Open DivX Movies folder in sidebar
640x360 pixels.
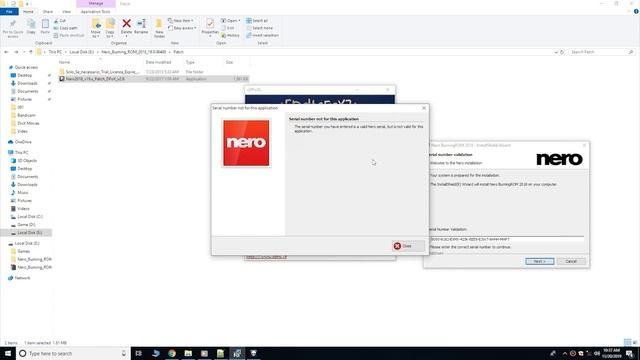coord(28,123)
